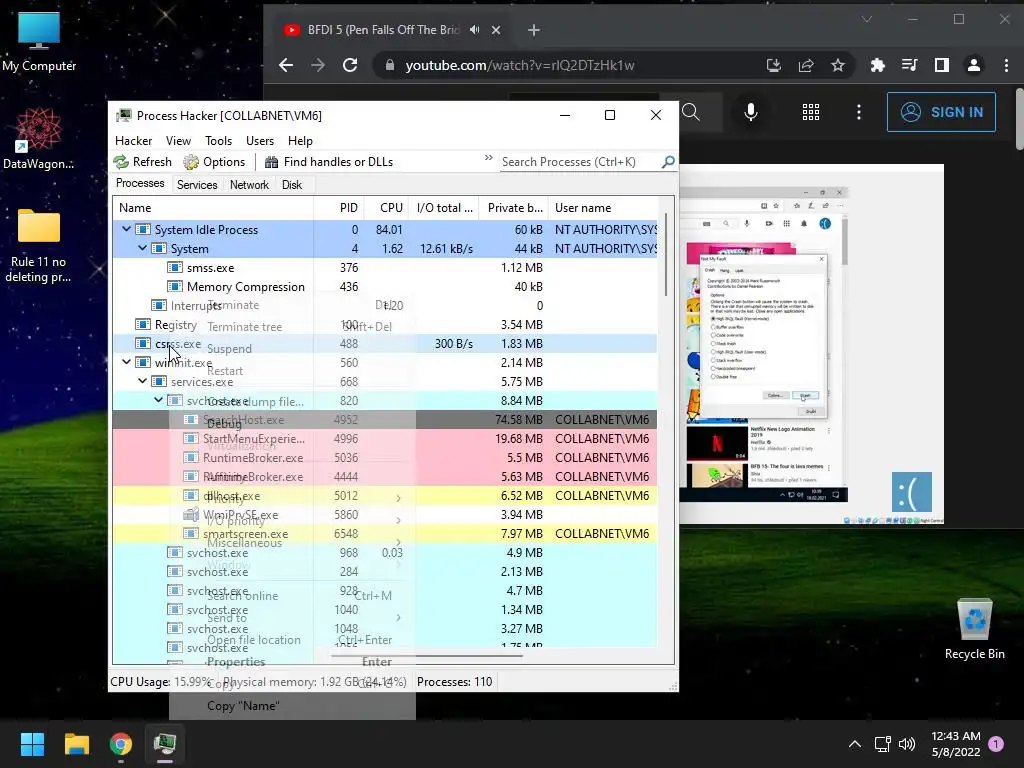This screenshot has width=1024, height=768.
Task: Select the Memory Compression process
Action: (385, 286)
